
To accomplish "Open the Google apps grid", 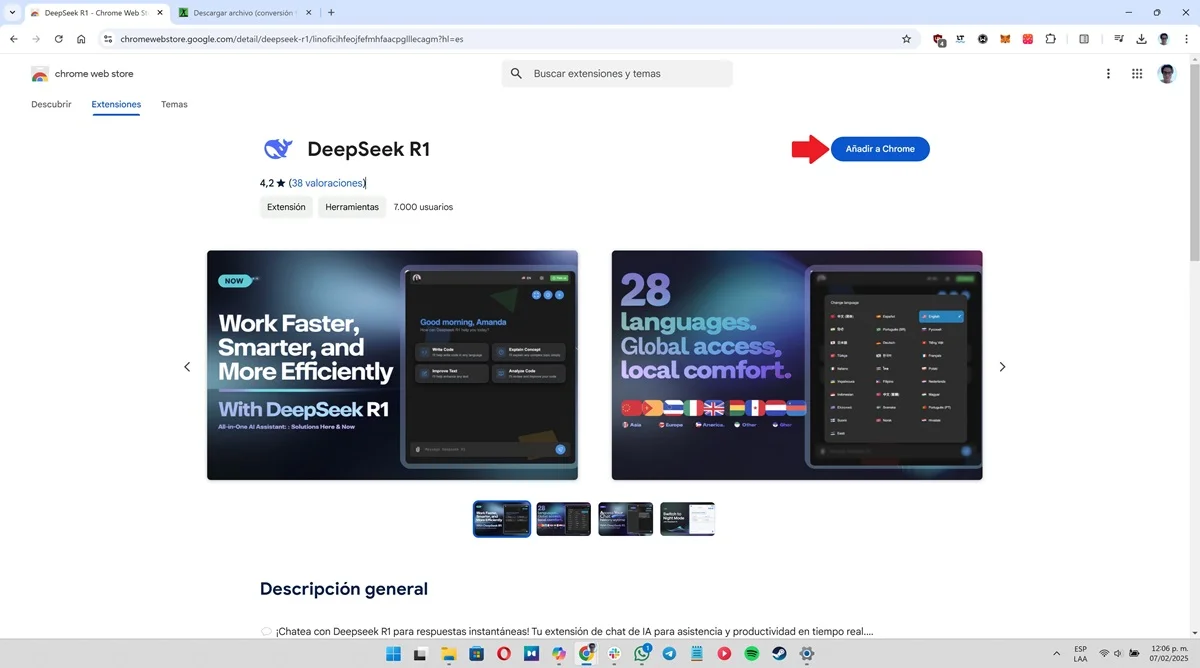I will (1137, 73).
